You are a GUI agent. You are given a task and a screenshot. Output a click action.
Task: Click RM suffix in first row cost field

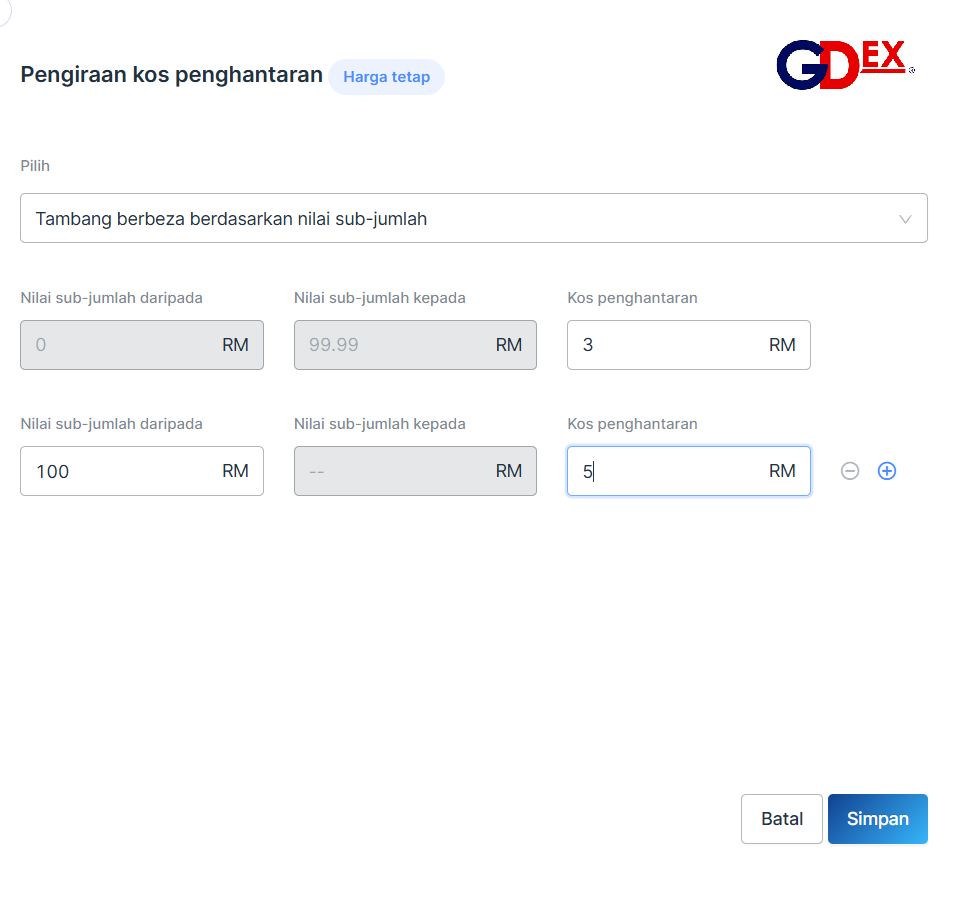(x=782, y=345)
